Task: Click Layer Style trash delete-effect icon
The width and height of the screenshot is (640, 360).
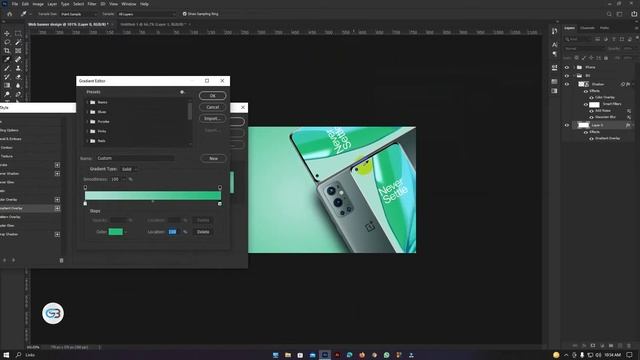Action: [x=62, y=260]
